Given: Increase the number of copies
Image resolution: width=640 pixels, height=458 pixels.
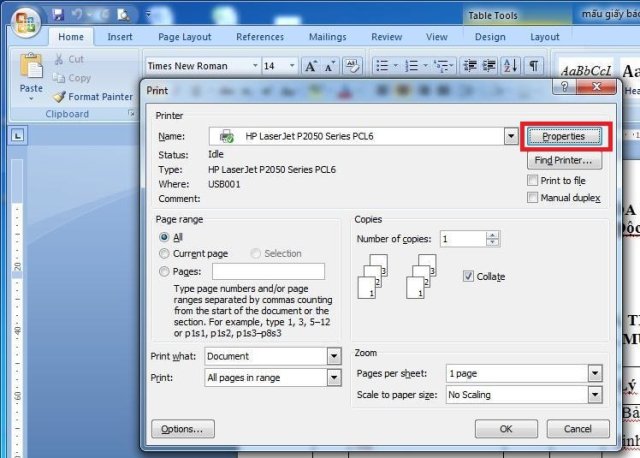Looking at the screenshot, I should (493, 235).
